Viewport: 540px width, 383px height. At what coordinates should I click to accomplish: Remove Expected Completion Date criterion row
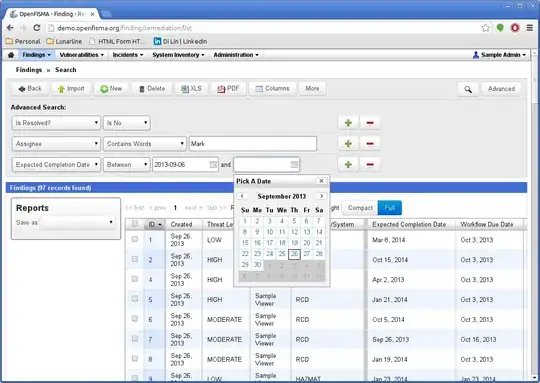[370, 164]
